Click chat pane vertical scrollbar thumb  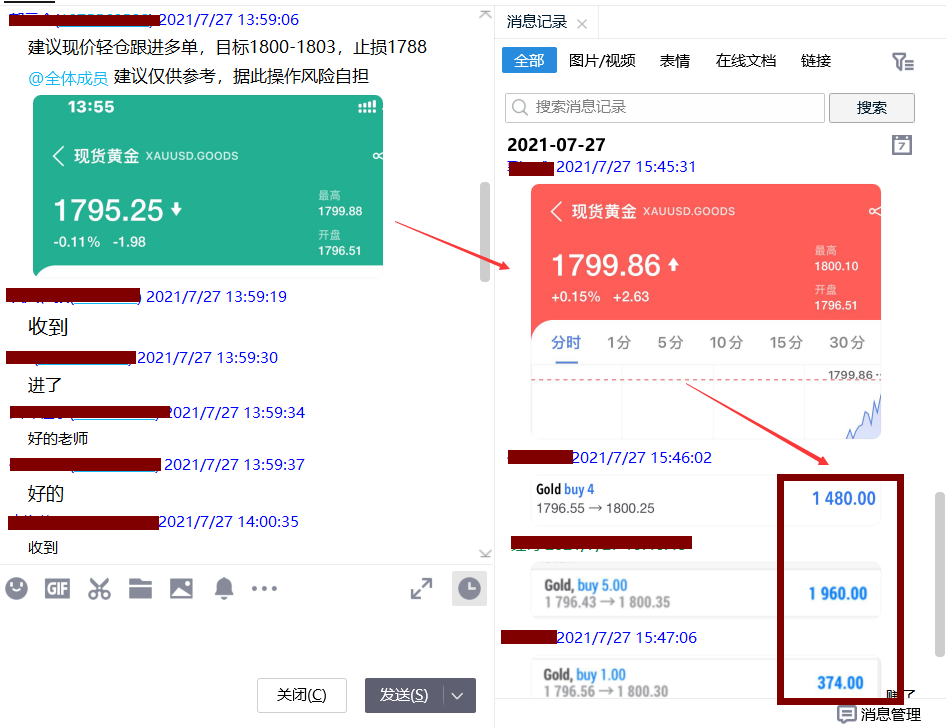point(484,232)
